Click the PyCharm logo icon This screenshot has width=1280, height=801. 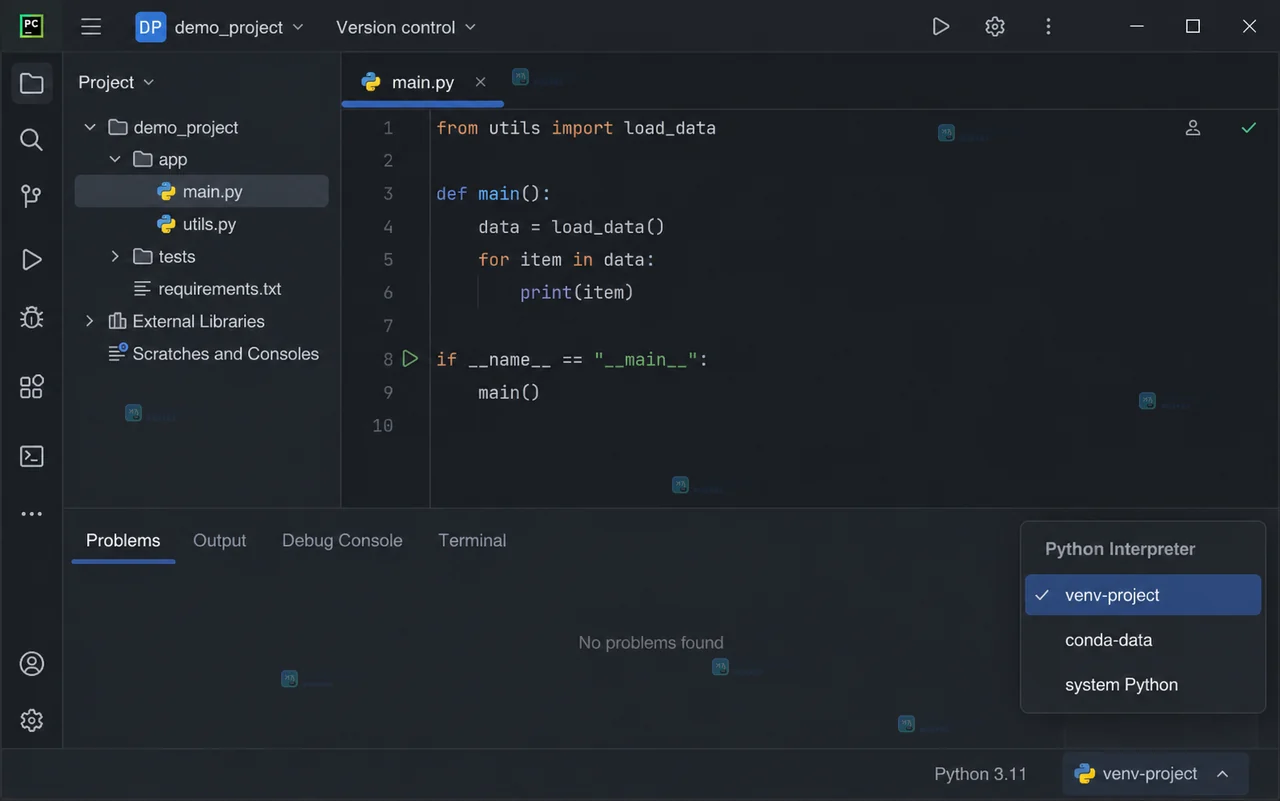pos(31,26)
